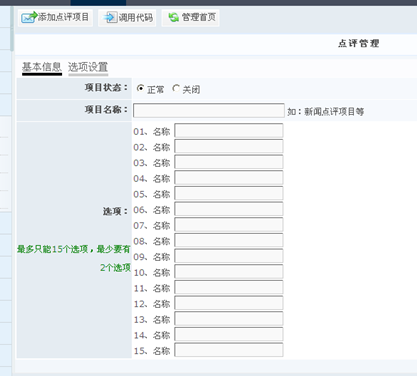
Task: Click the green refresh icon of 管理首页
Action: pos(173,17)
